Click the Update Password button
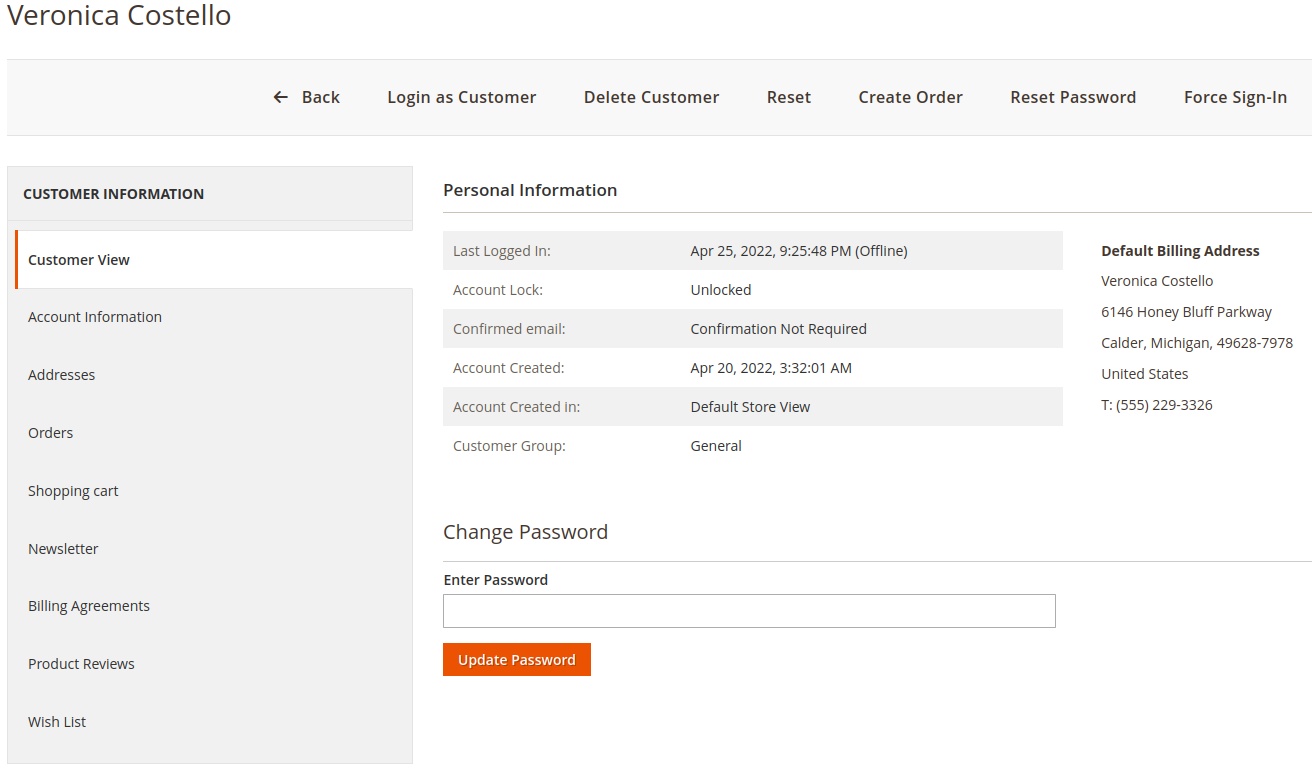Viewport: 1312px width, 774px height. [517, 660]
